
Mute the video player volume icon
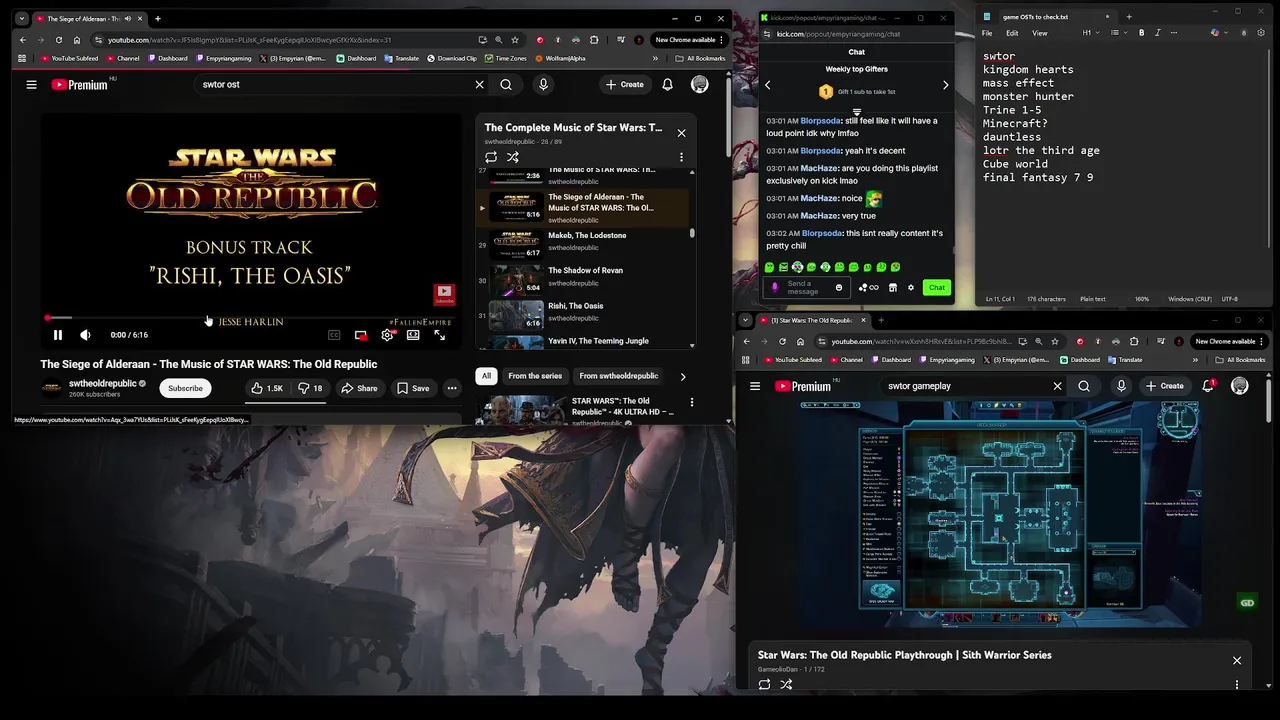tap(85, 335)
